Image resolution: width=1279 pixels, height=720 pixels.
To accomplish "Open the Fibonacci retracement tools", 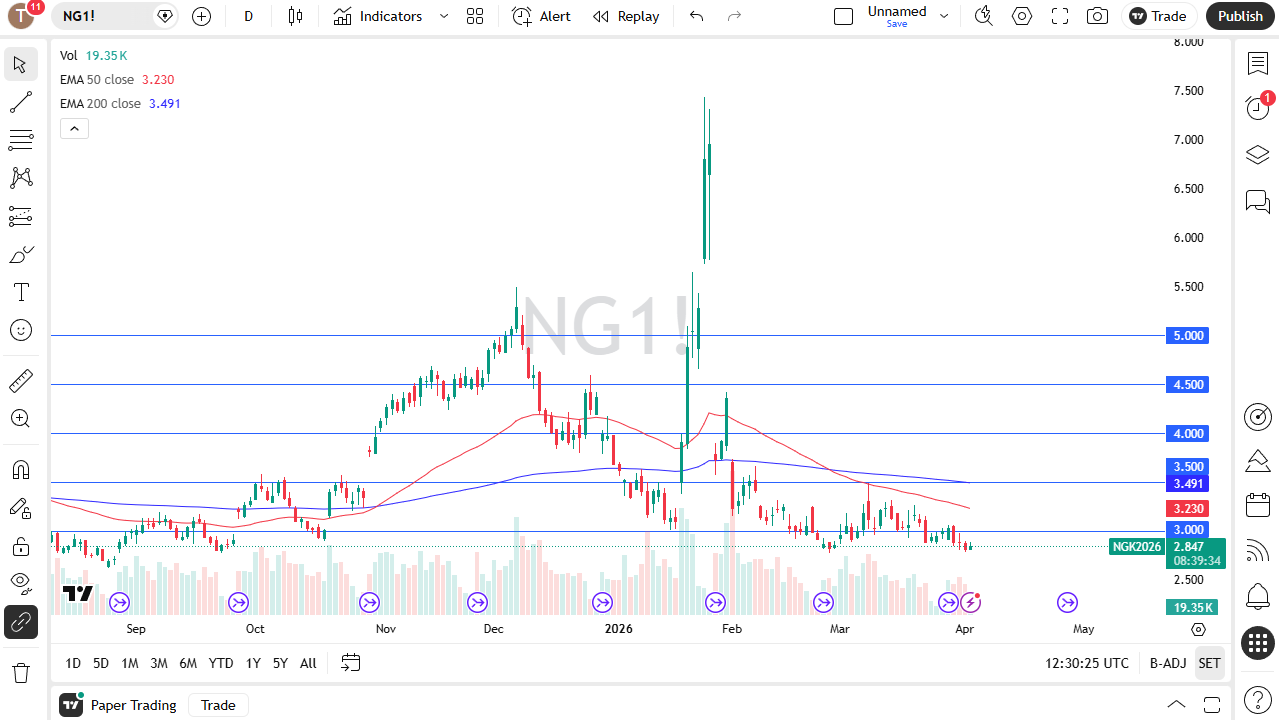I will click(x=20, y=140).
